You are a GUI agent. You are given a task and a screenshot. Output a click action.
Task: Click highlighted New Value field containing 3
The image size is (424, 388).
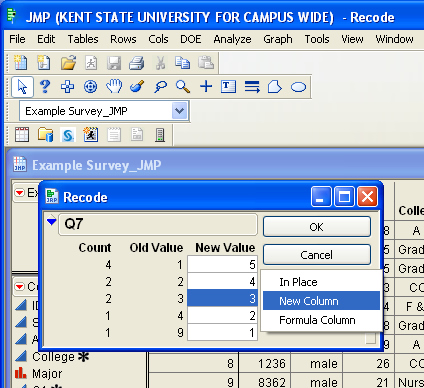pos(222,298)
